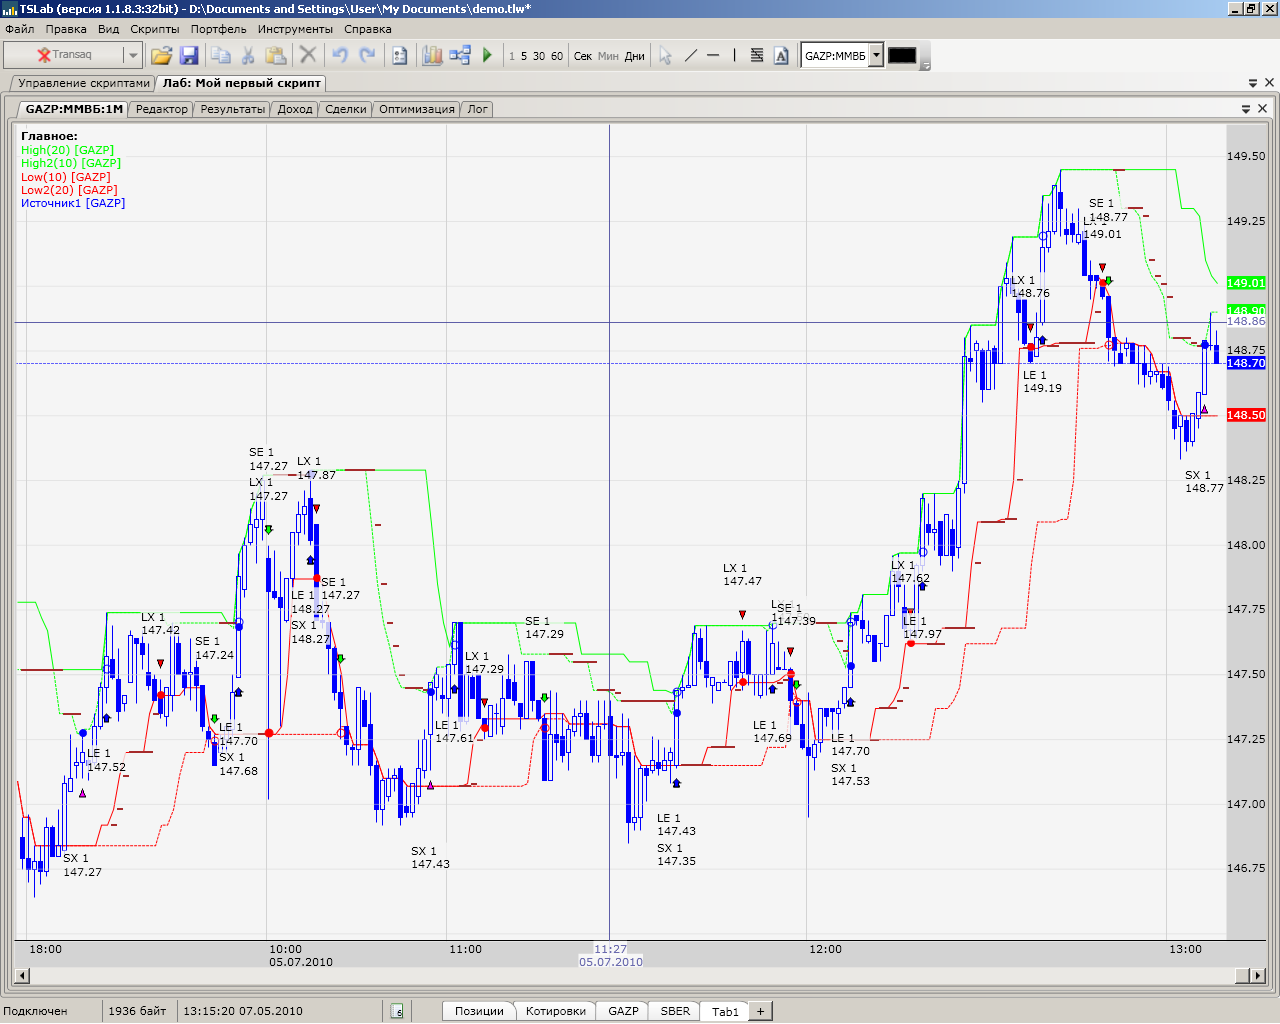
Task: Select the GAZP:ММВБ:1М chart tab
Action: tap(74, 109)
